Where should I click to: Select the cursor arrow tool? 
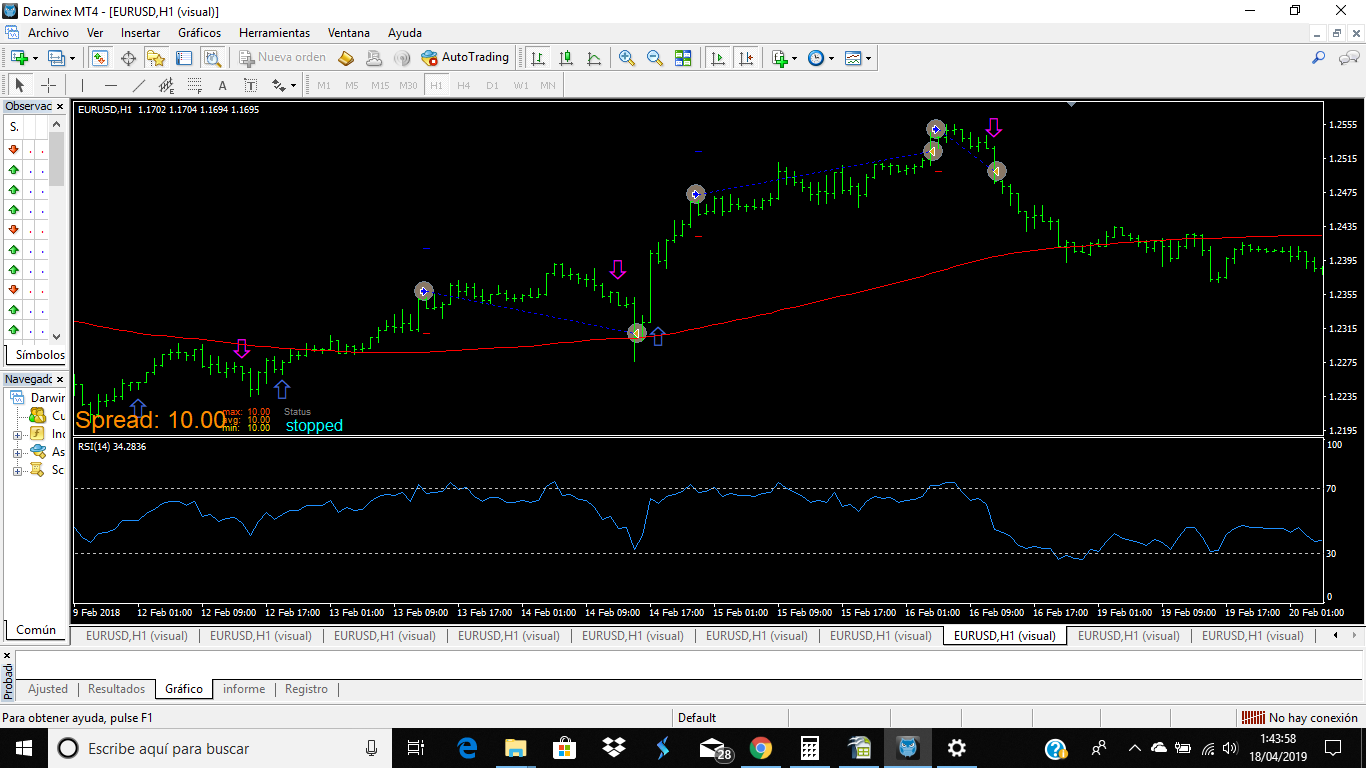[x=19, y=85]
